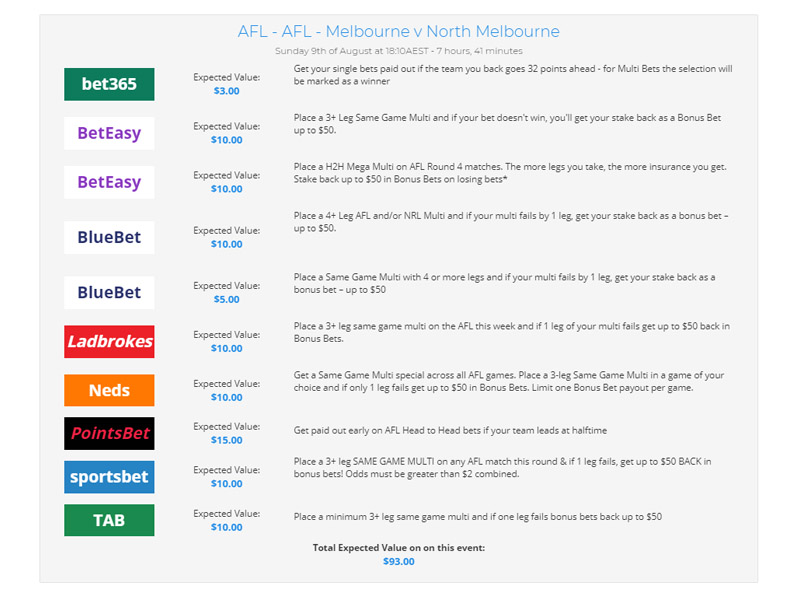
Task: Click the orange Neds logo
Action: click(109, 390)
